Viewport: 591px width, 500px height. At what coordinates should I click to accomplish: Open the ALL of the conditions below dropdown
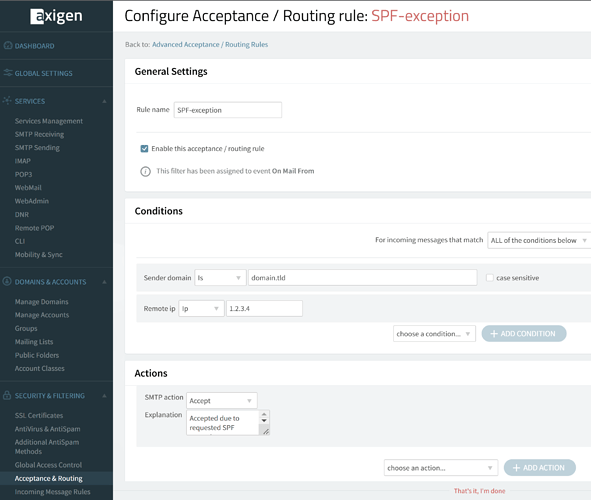click(x=539, y=240)
